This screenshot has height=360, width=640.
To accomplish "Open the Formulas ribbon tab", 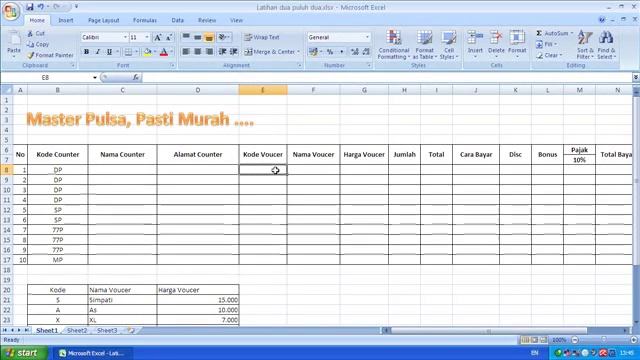I will (144, 20).
